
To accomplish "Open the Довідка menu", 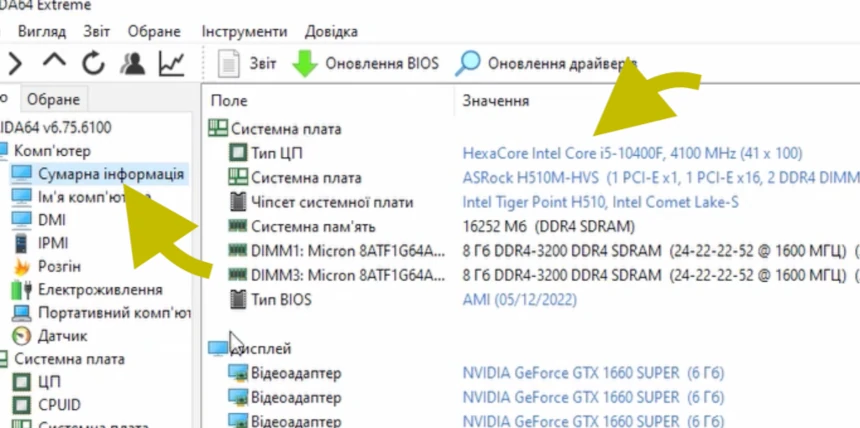I will [331, 31].
